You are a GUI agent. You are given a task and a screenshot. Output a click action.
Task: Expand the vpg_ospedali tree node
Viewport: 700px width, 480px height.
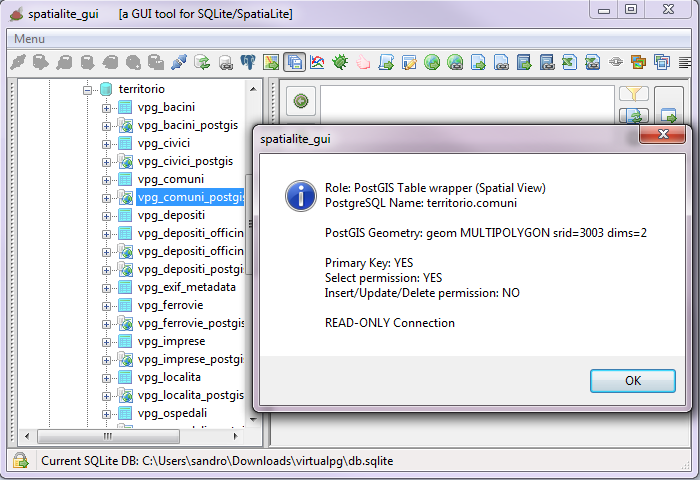(106, 414)
